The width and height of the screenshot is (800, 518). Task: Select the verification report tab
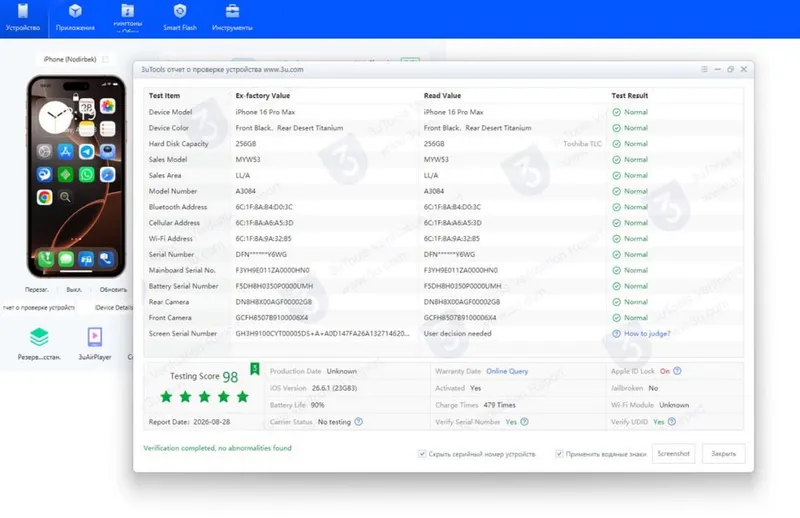coord(39,307)
